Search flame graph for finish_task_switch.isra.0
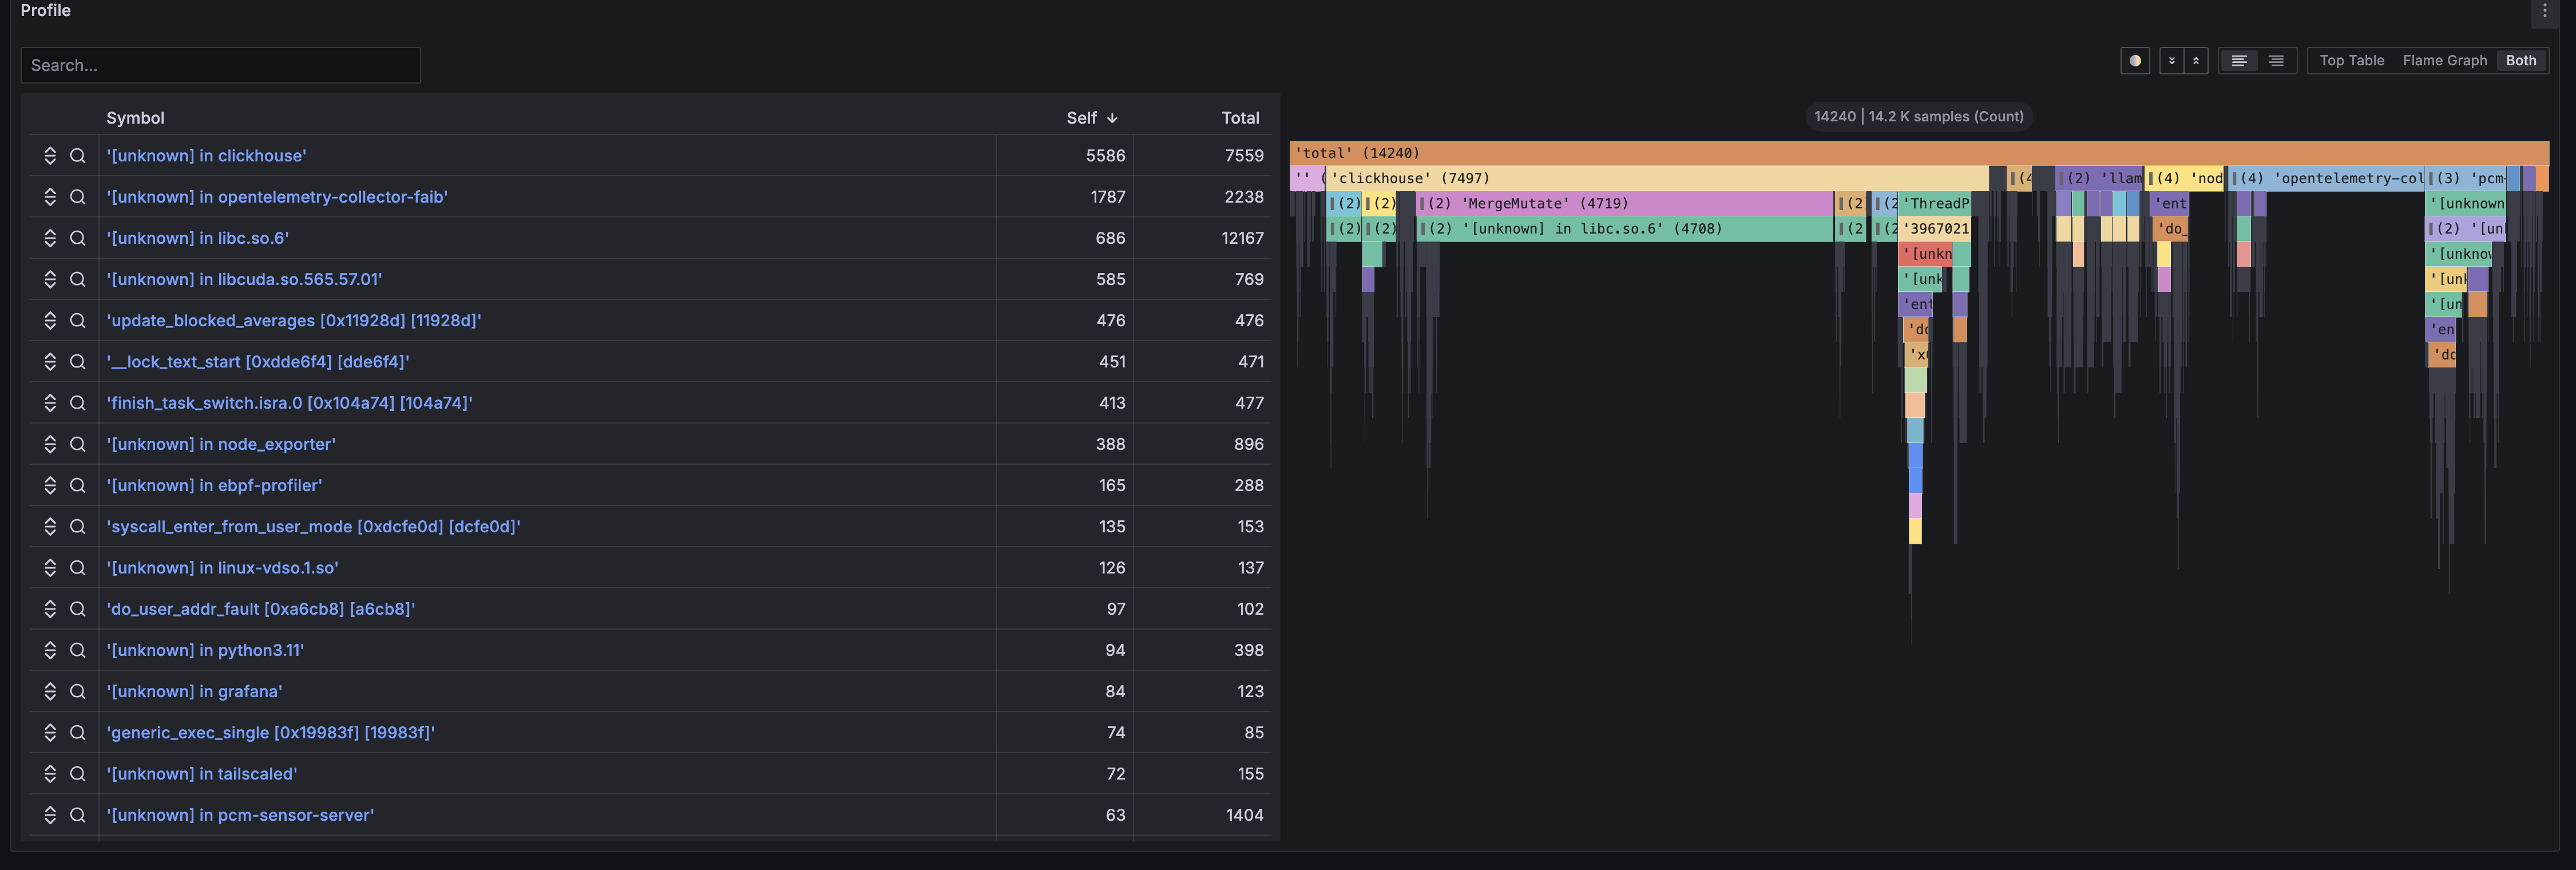The width and height of the screenshot is (2576, 870). tap(77, 403)
